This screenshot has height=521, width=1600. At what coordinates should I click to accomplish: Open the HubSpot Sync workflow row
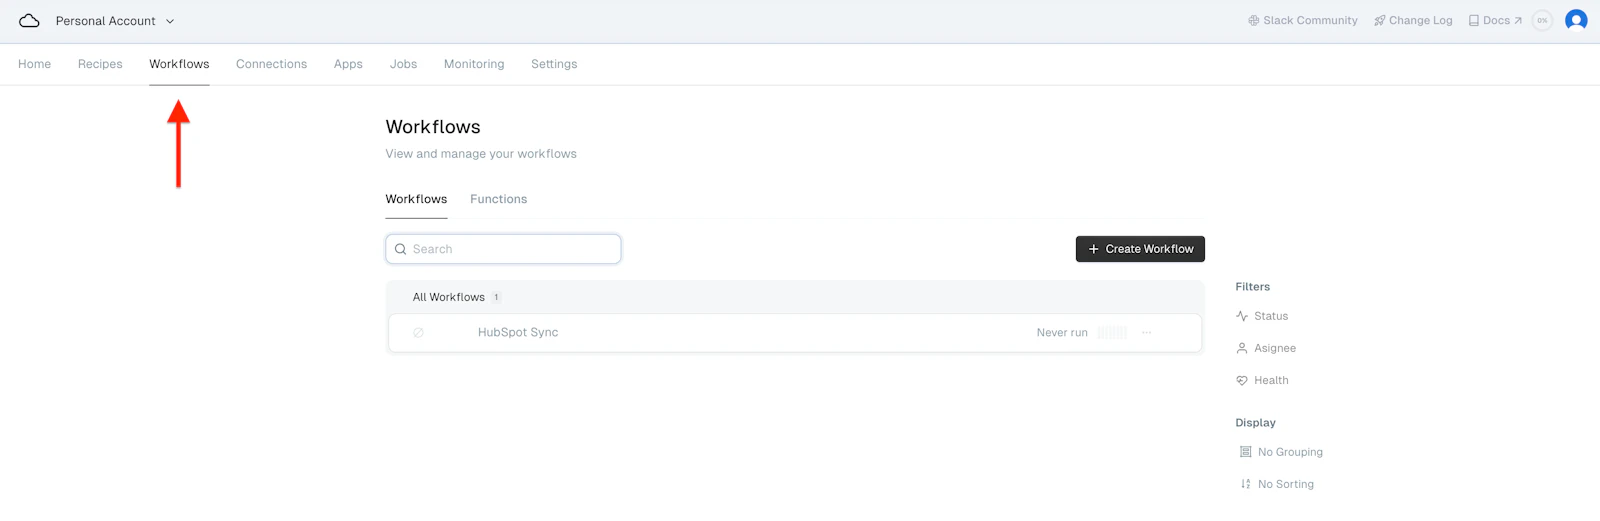click(795, 333)
